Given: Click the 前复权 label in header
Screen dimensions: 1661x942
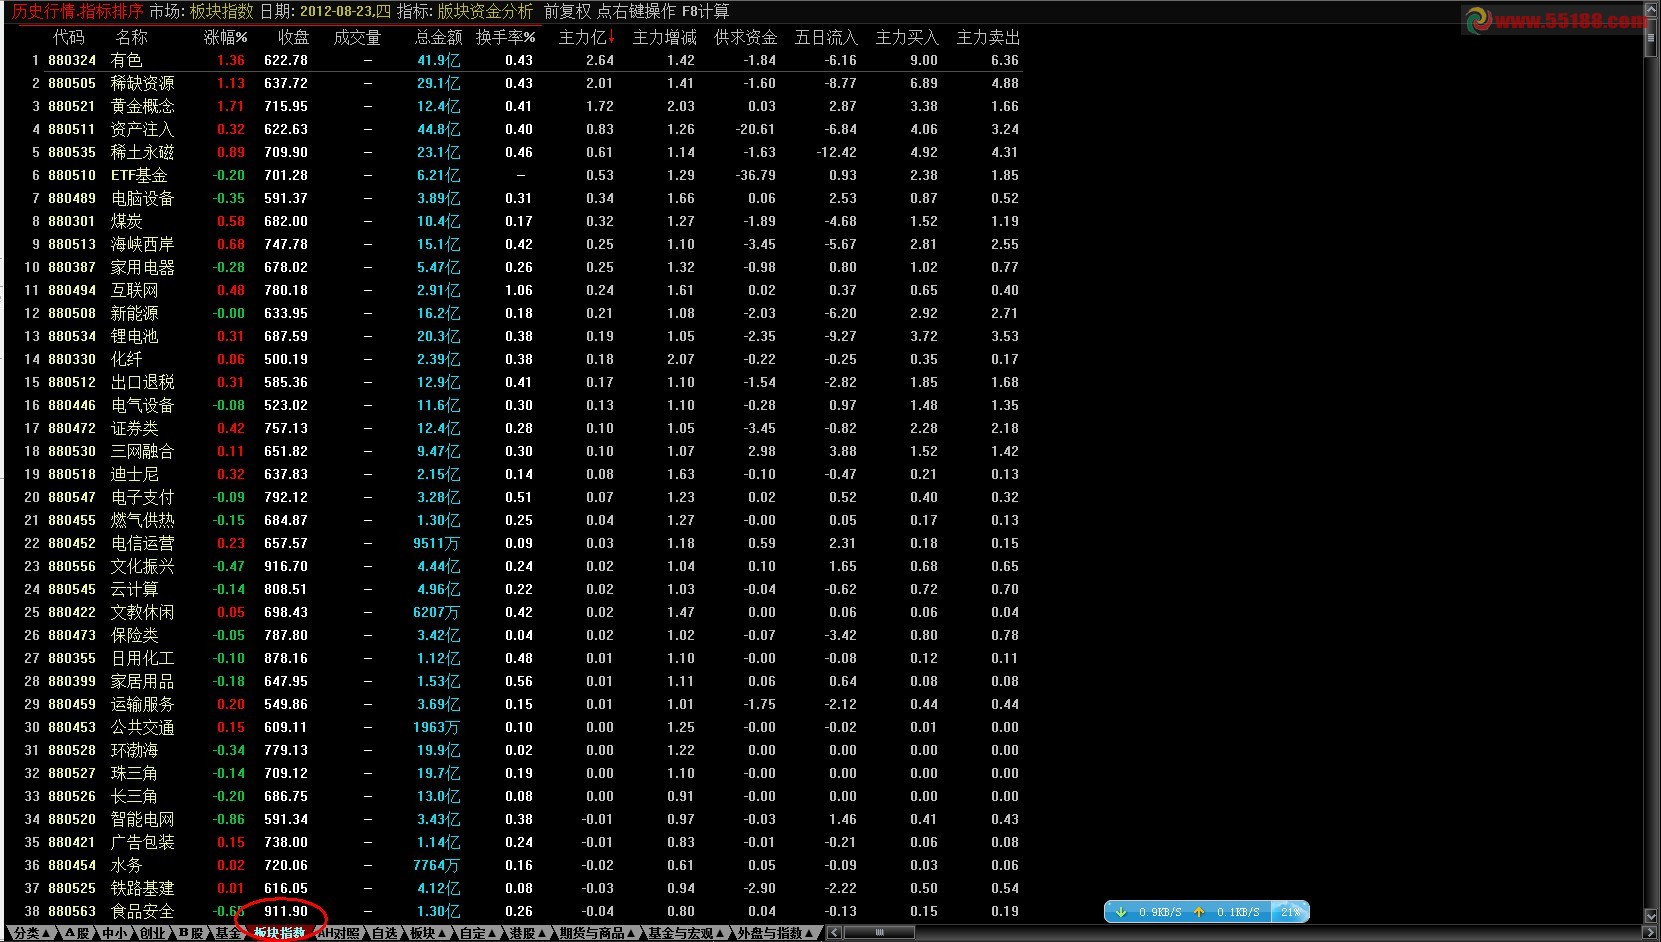Looking at the screenshot, I should pos(567,11).
